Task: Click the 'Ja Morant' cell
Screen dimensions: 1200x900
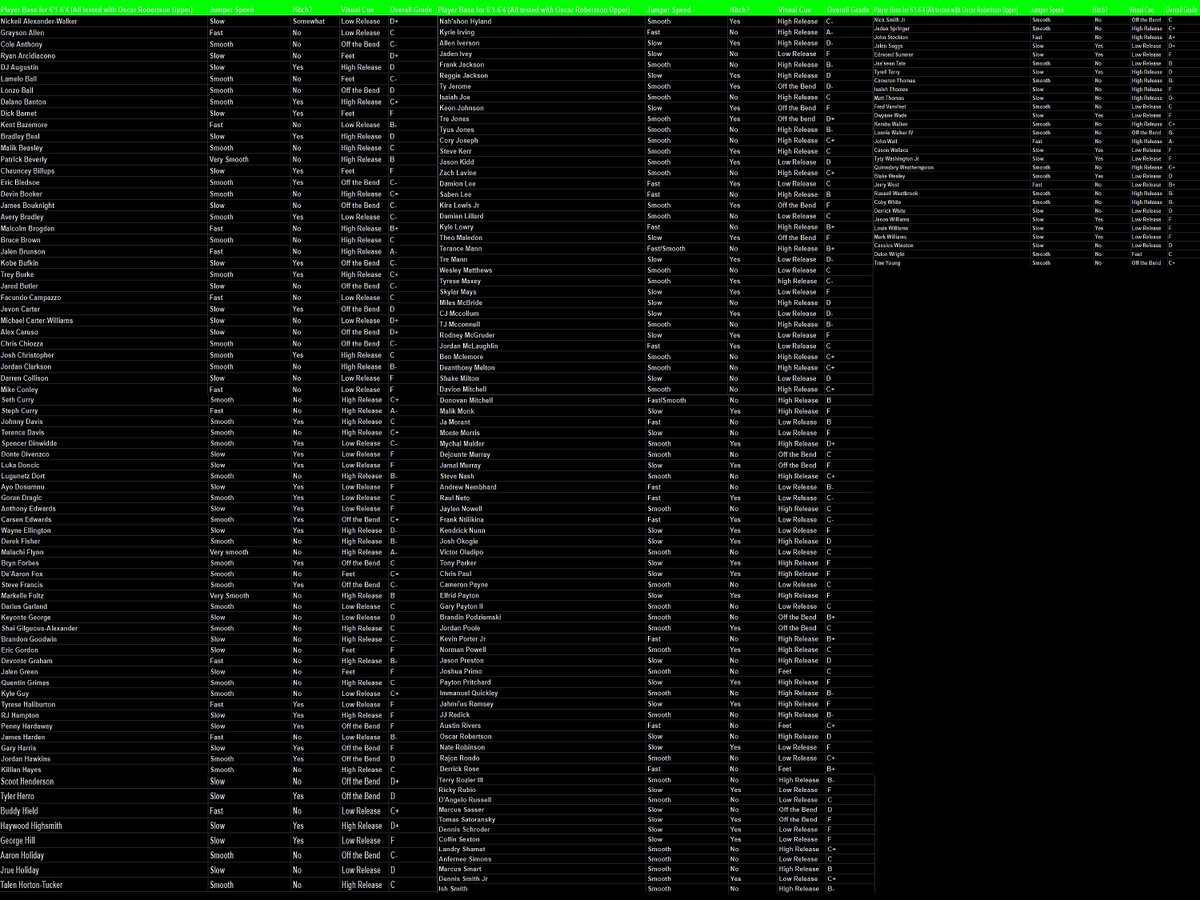Action: [x=455, y=422]
